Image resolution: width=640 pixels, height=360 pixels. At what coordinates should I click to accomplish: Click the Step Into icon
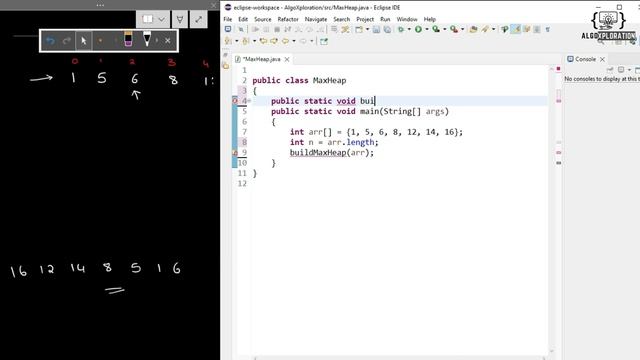tap(298, 29)
